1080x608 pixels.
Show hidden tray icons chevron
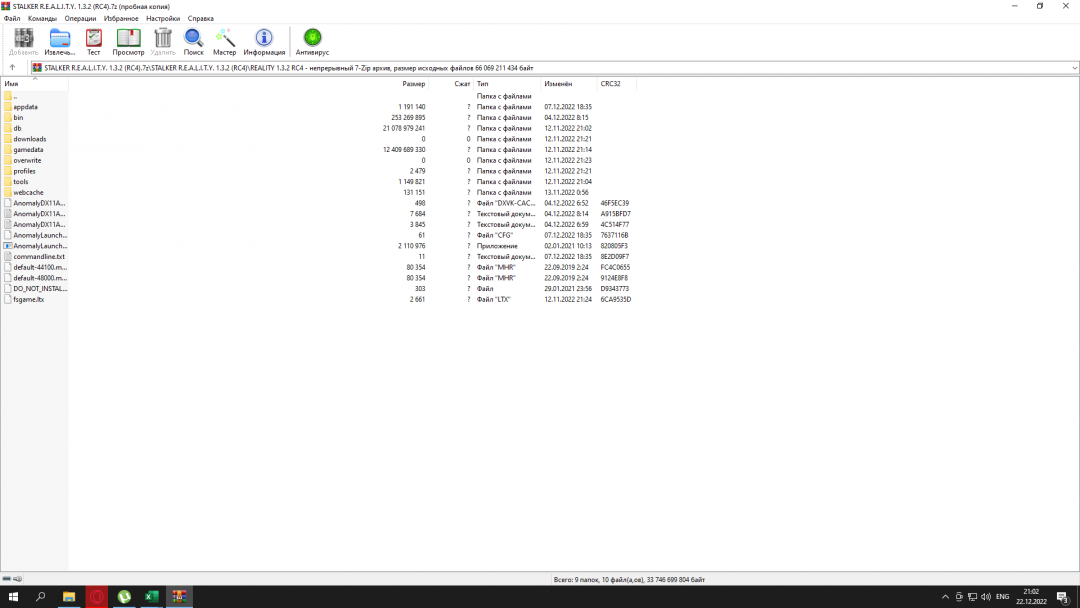pyautogui.click(x=945, y=597)
